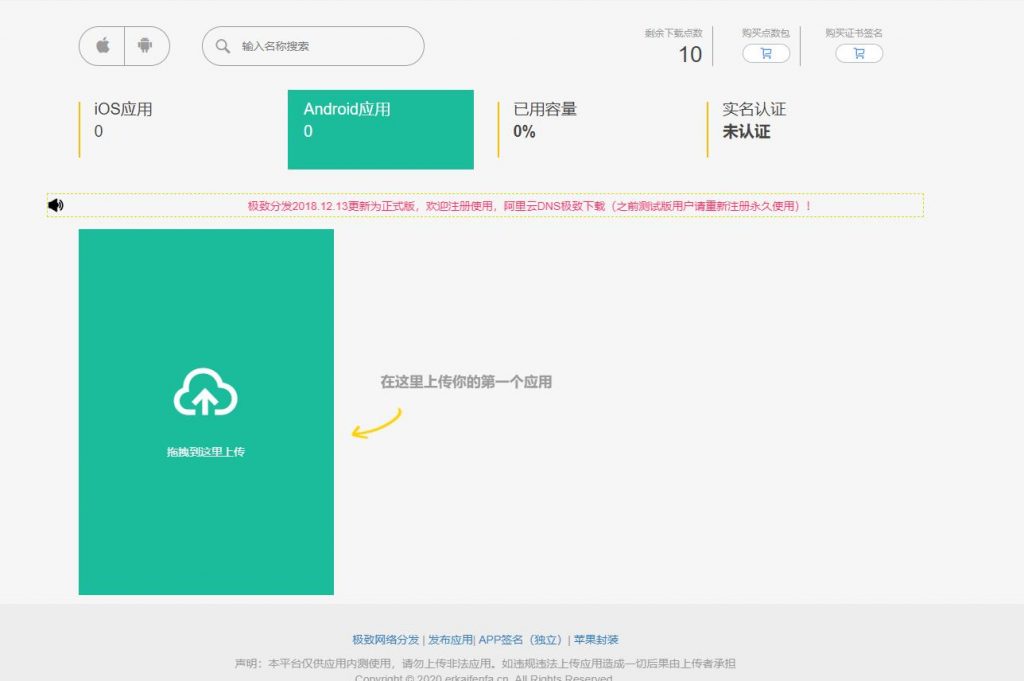Open the 实名认证 status panel
Screen dimensions: 1024x681
point(800,129)
